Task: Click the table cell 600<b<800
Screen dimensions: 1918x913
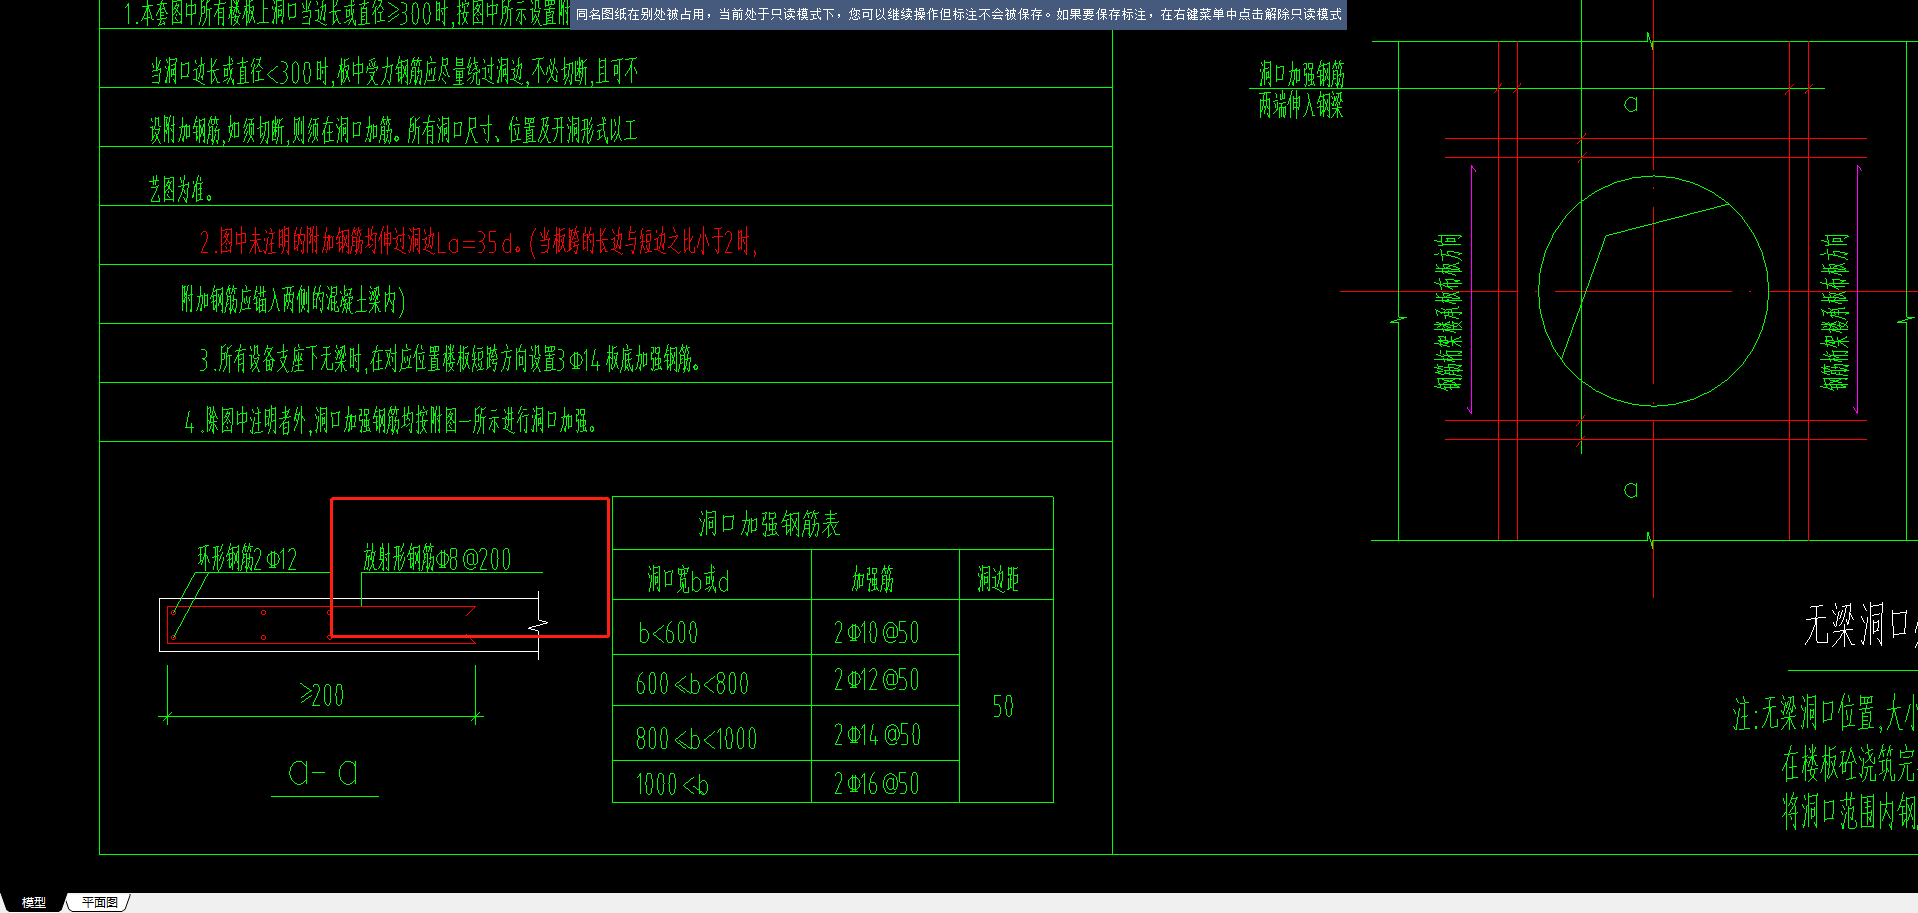Action: (x=692, y=684)
